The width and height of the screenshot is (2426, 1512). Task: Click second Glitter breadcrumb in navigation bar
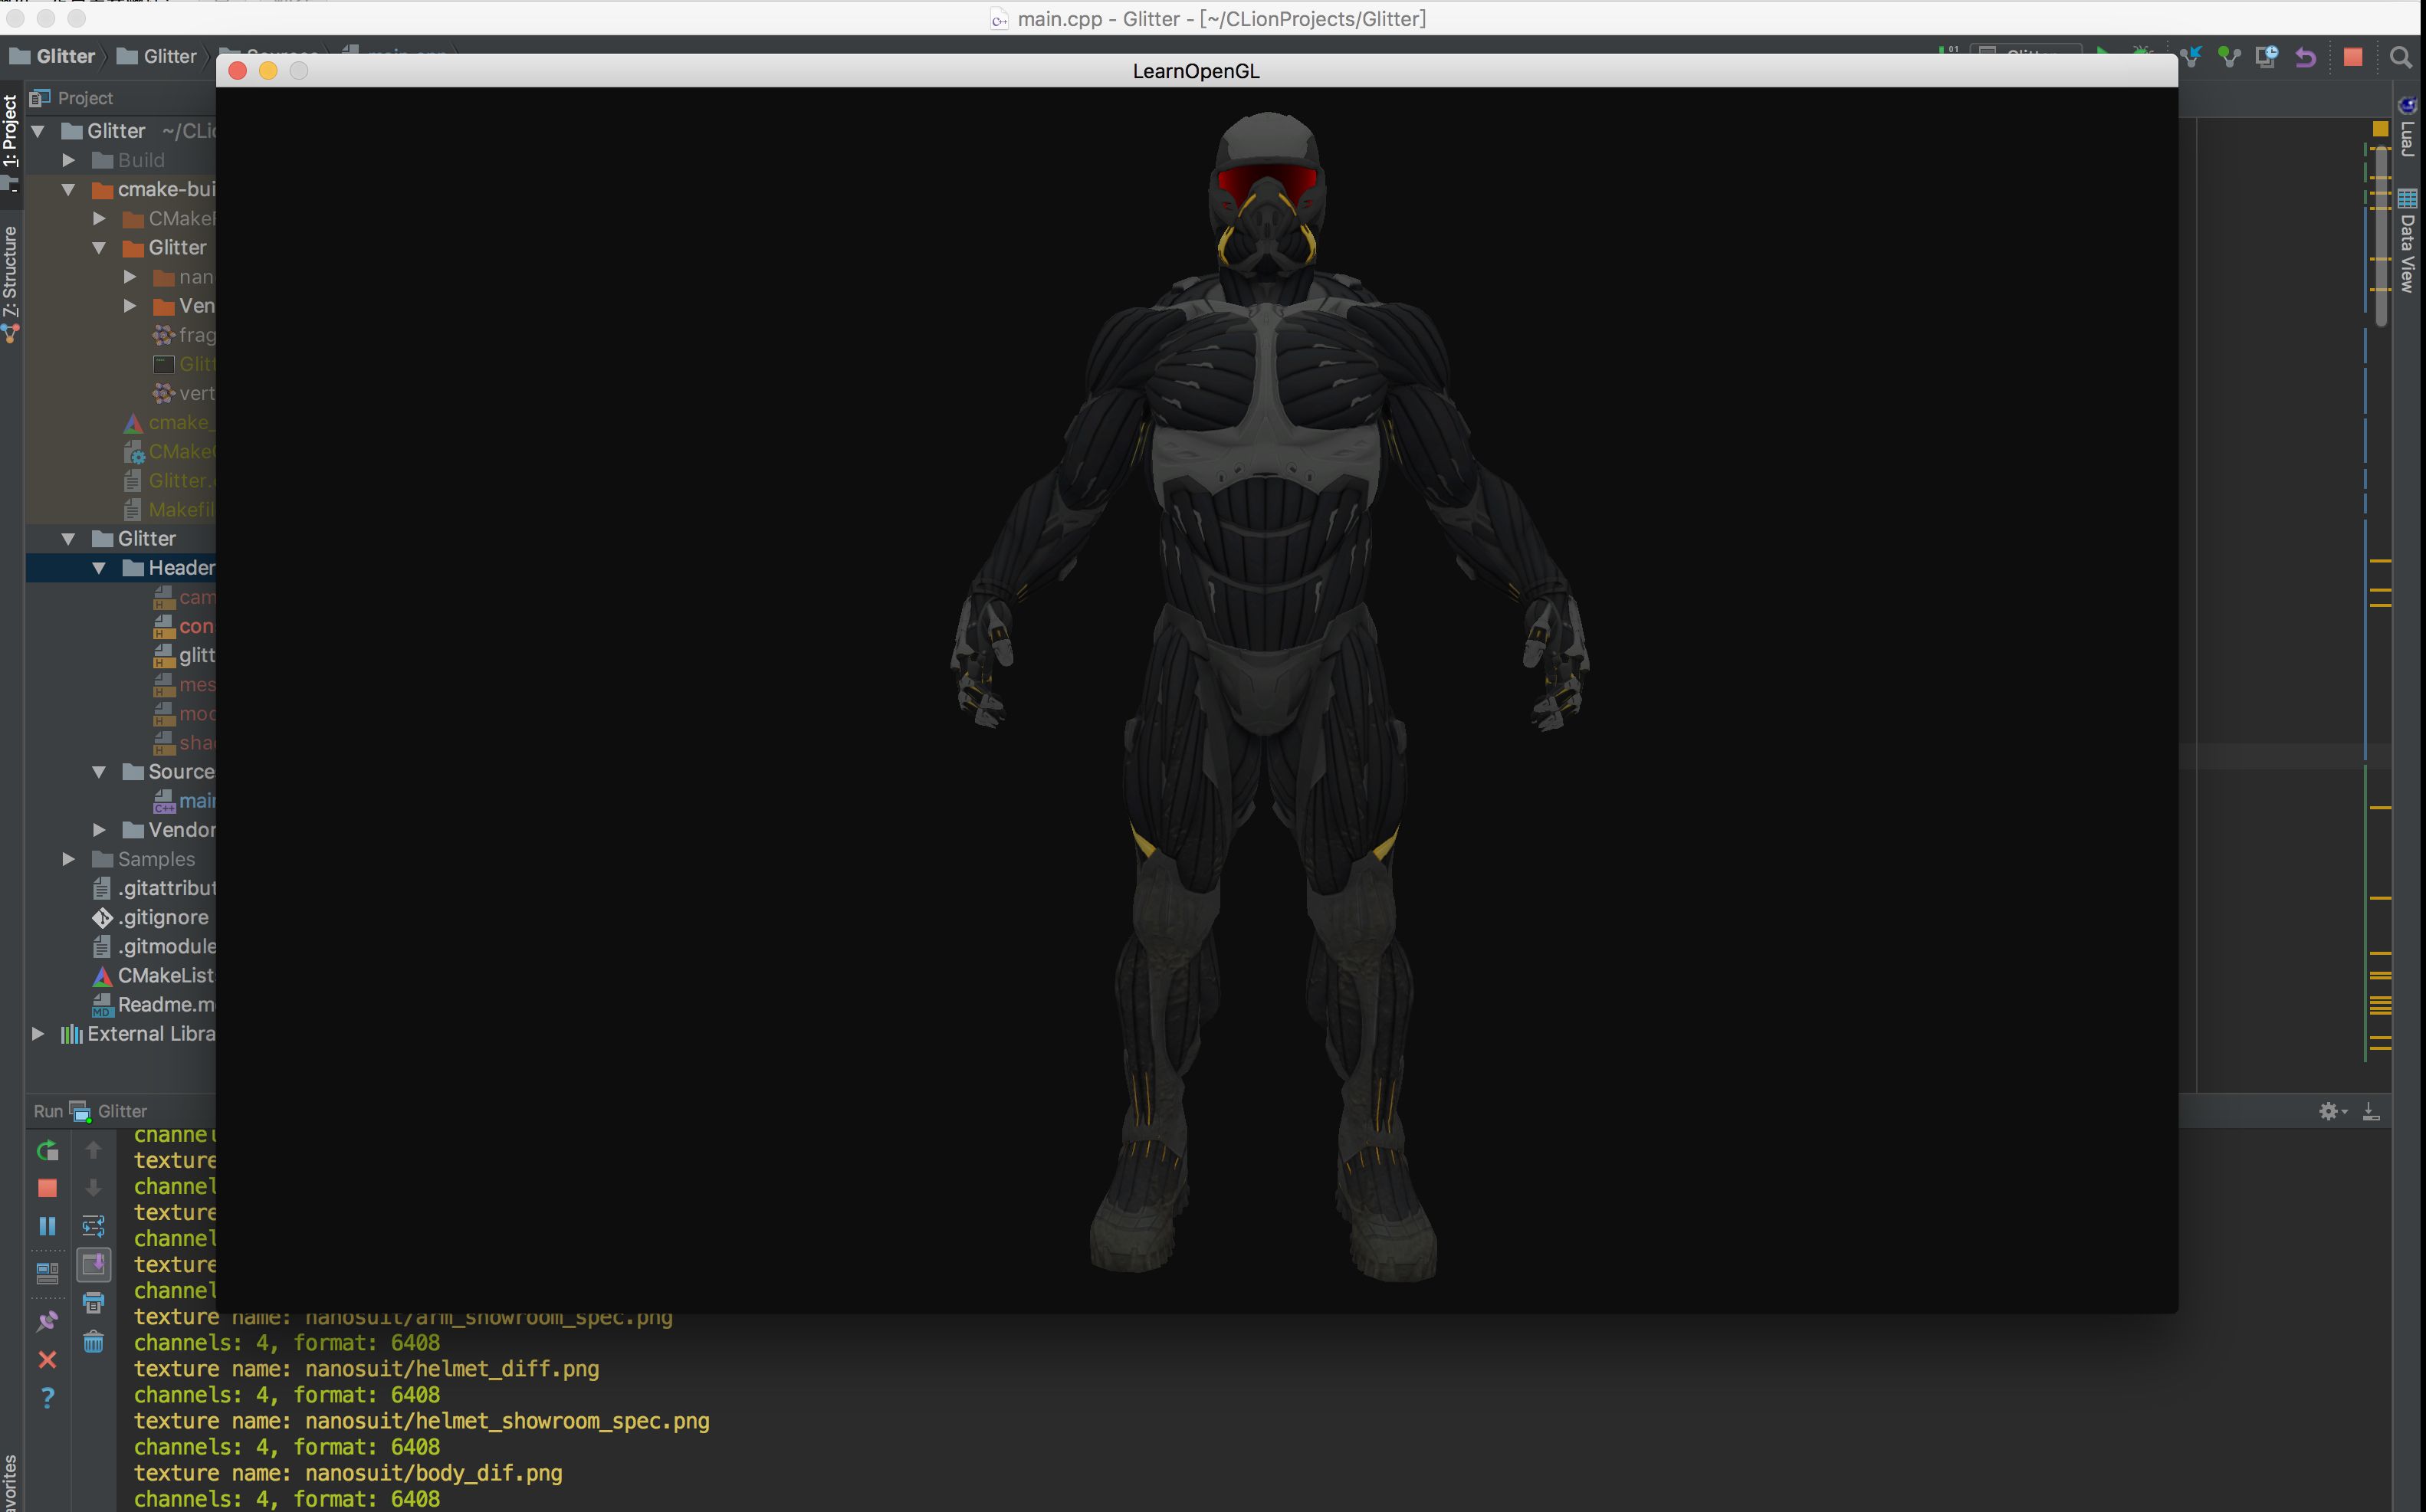tap(157, 57)
